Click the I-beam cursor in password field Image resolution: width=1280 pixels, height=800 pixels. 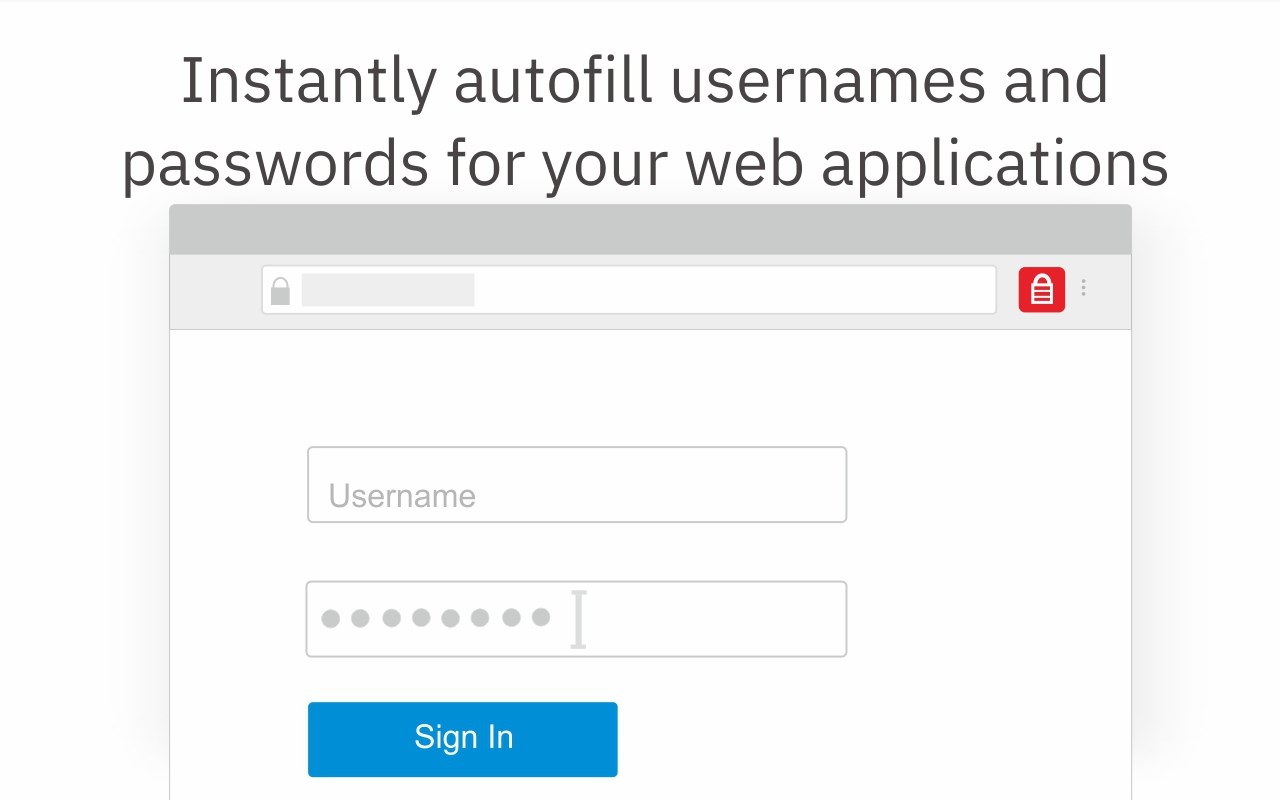[578, 619]
